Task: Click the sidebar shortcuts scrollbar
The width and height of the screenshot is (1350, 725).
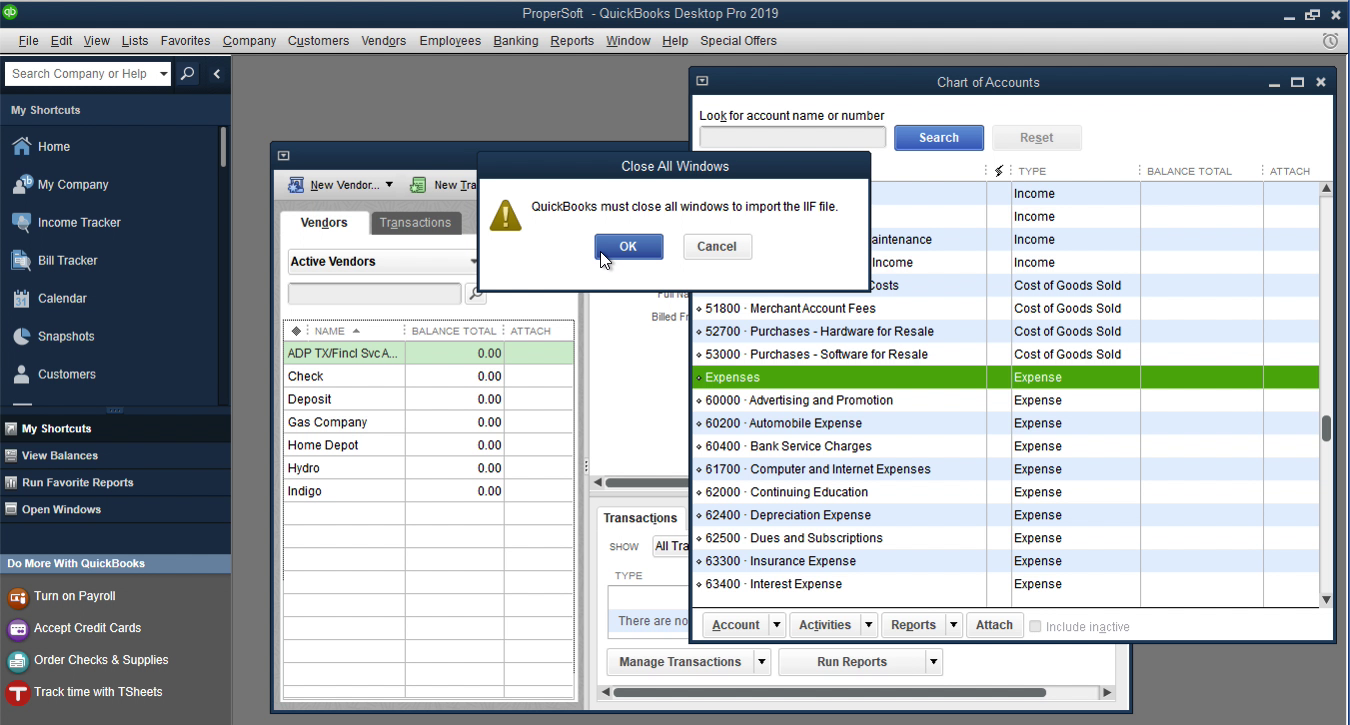Action: (x=223, y=147)
